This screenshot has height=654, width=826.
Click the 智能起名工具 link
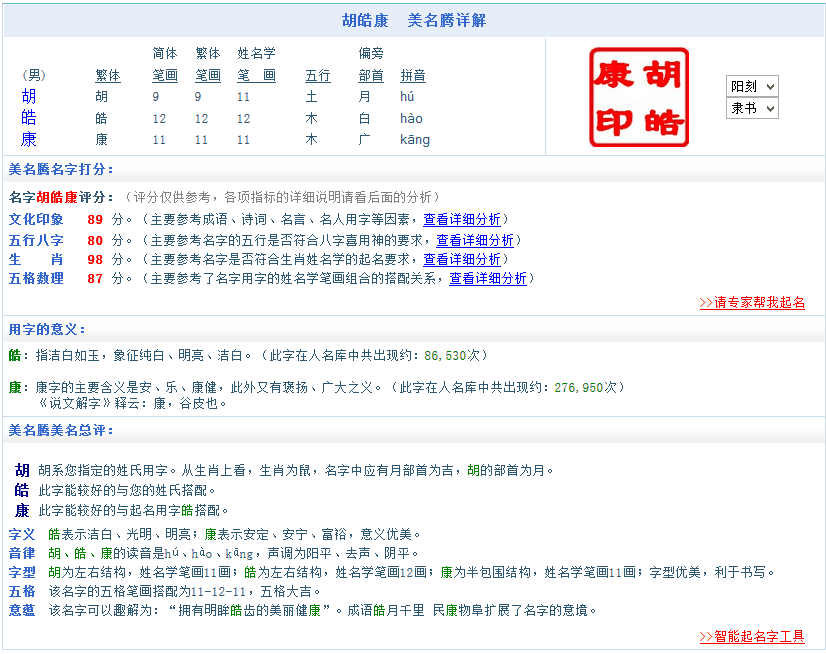pyautogui.click(x=752, y=636)
